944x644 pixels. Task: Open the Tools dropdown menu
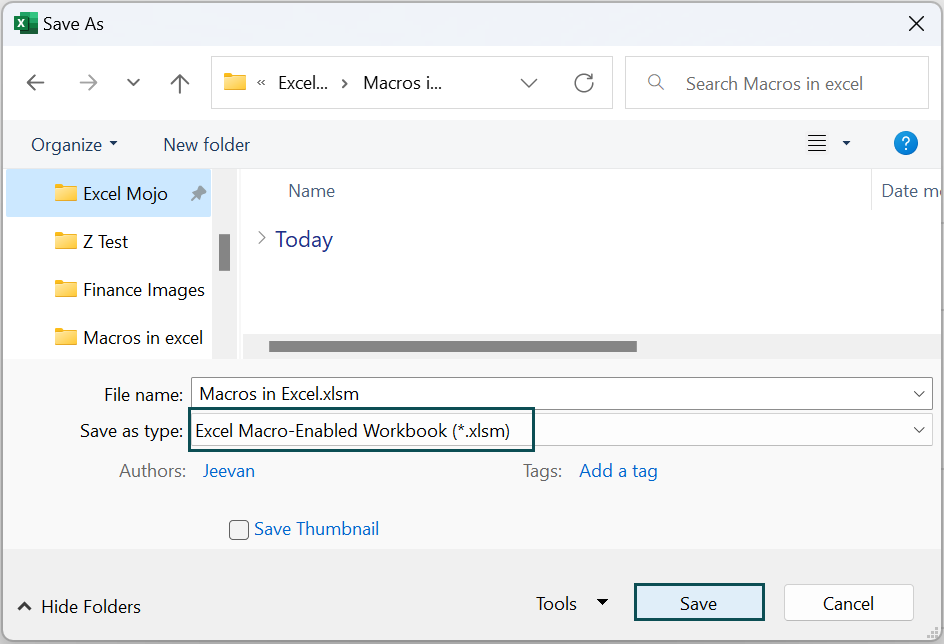coord(571,604)
